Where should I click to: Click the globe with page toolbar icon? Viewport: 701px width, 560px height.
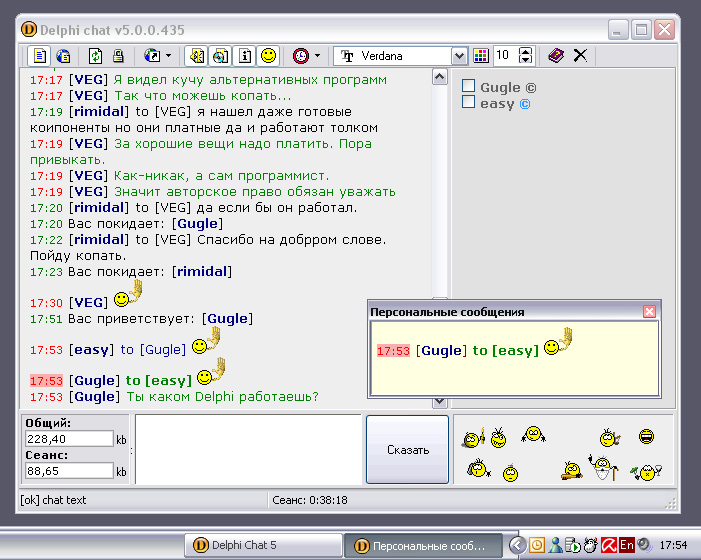[x=63, y=56]
